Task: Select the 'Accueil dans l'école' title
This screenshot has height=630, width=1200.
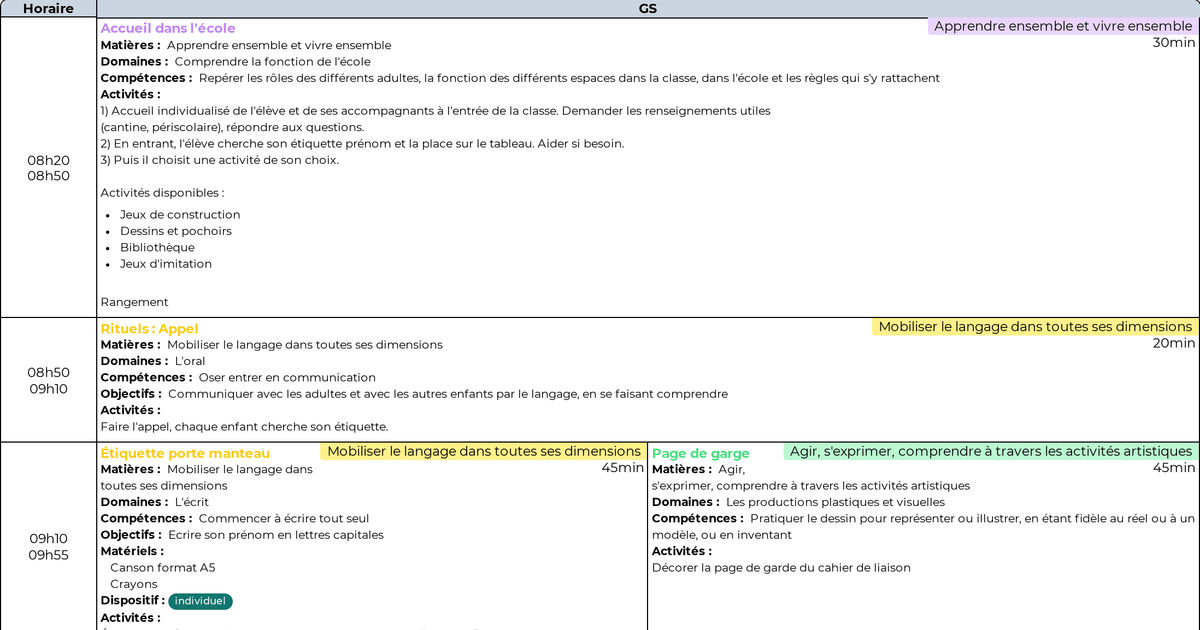Action: [x=168, y=28]
